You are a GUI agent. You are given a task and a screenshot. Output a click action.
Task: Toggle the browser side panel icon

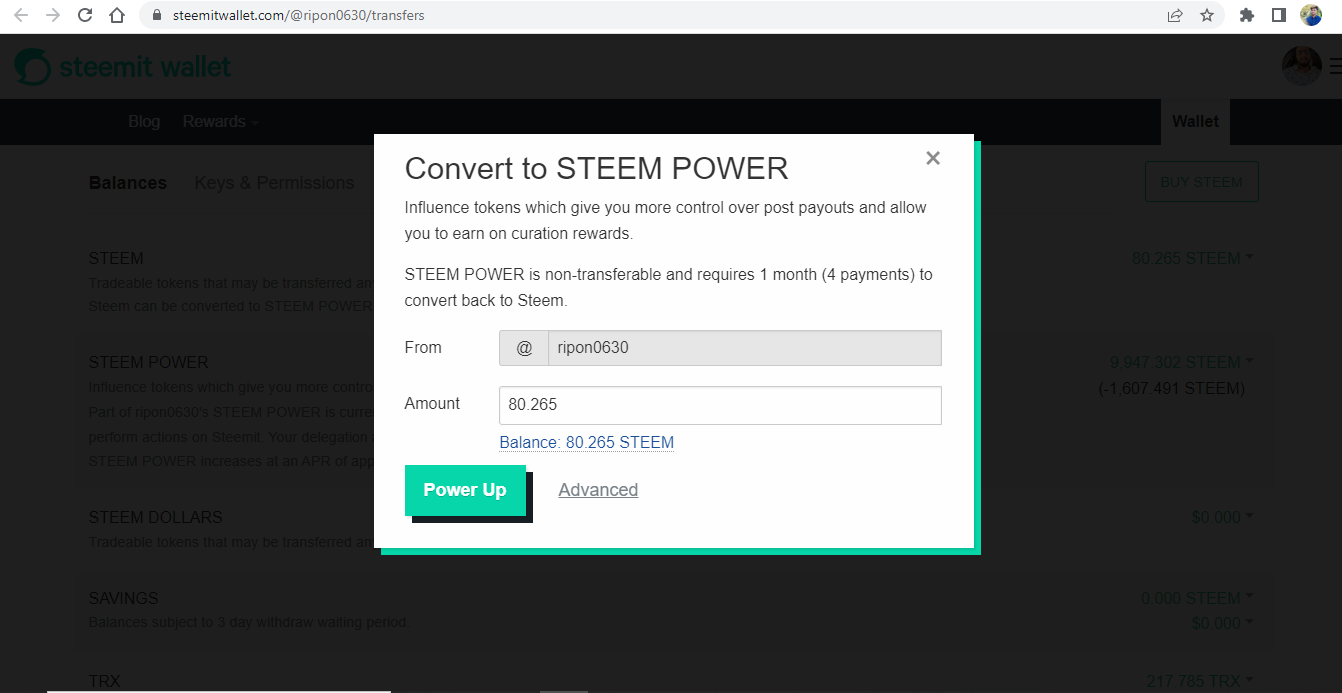pos(1278,15)
